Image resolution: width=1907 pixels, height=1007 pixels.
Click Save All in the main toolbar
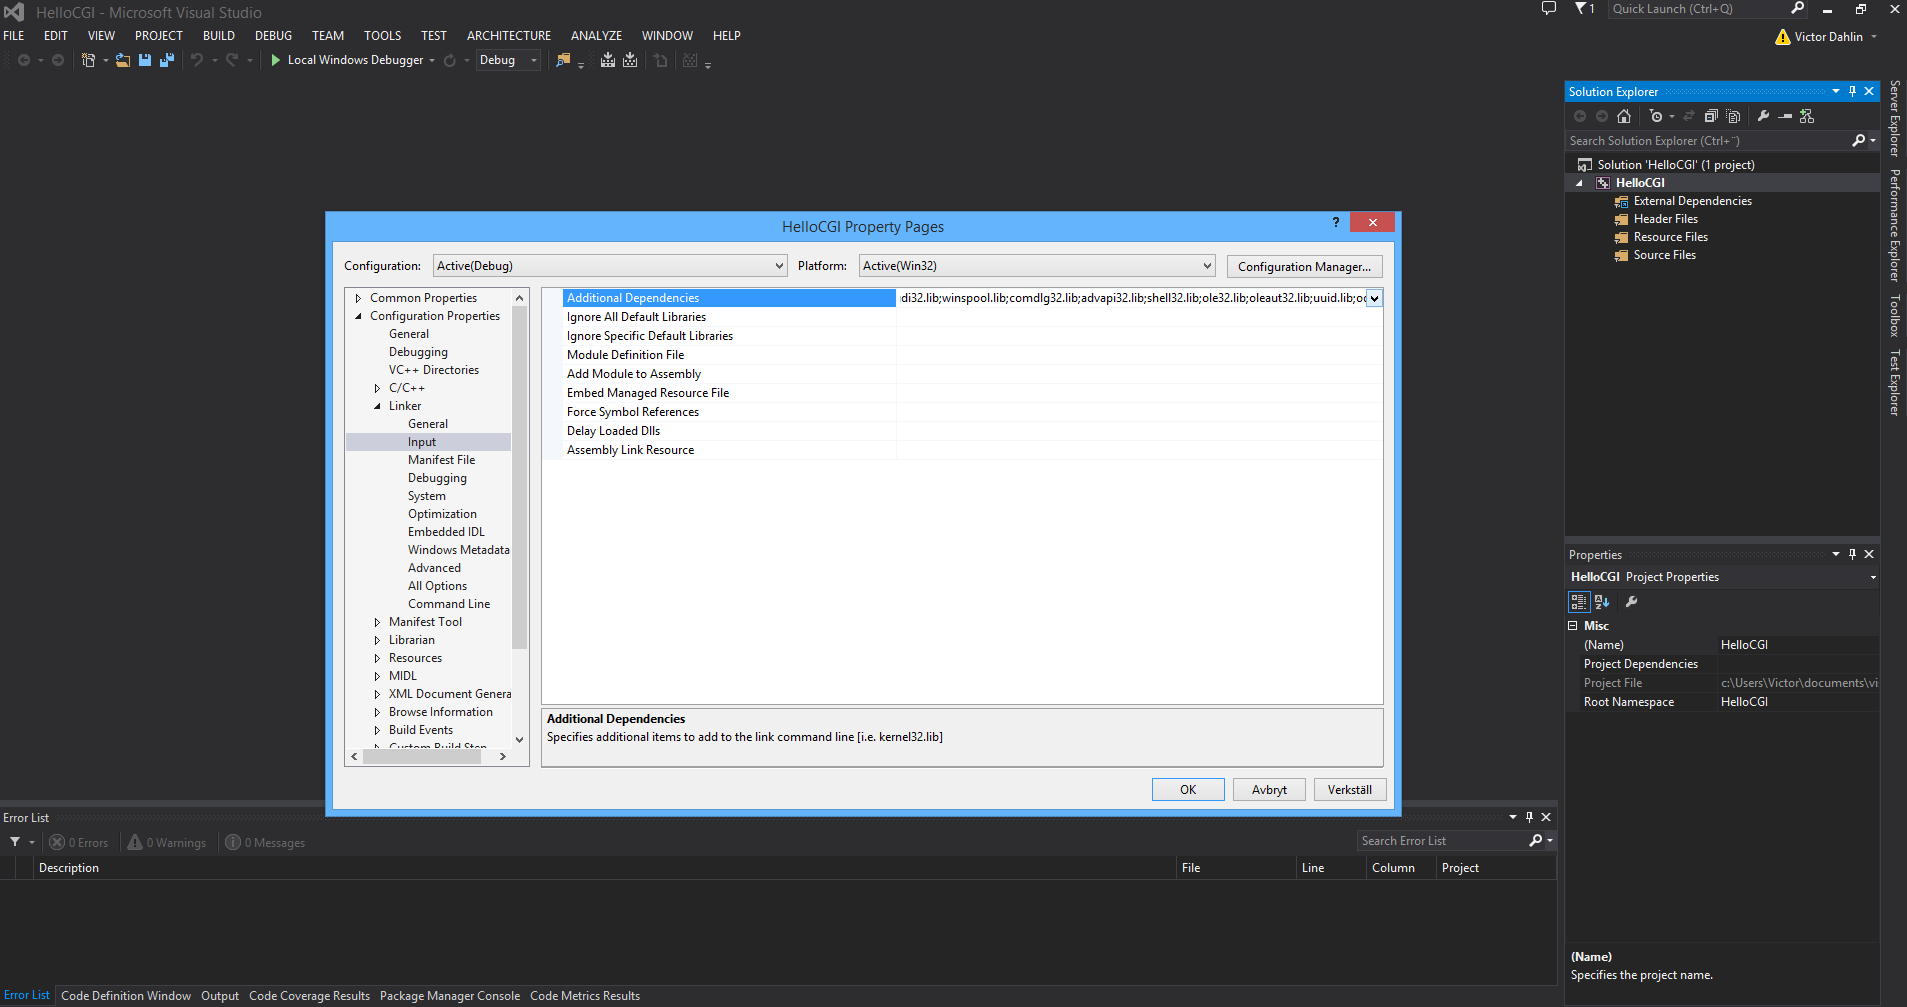167,60
